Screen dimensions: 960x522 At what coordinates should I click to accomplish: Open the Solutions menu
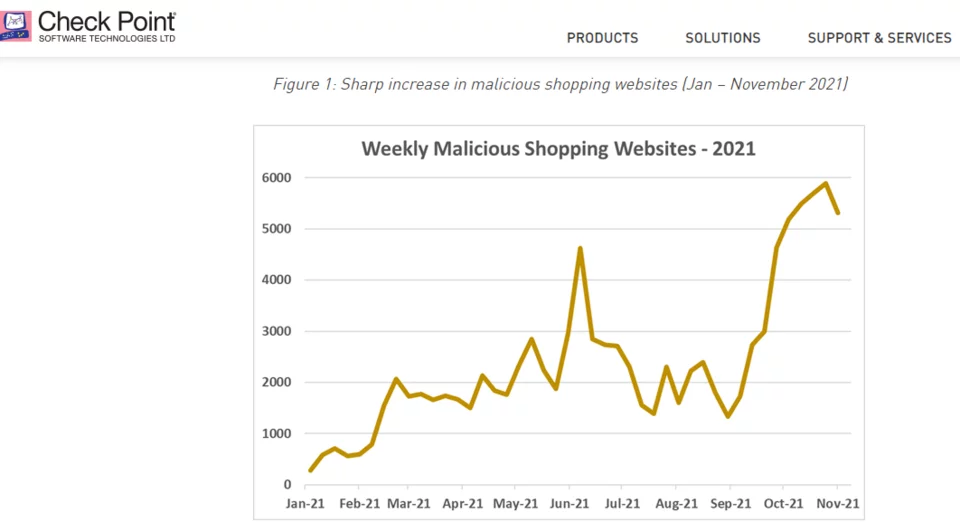[x=722, y=38]
